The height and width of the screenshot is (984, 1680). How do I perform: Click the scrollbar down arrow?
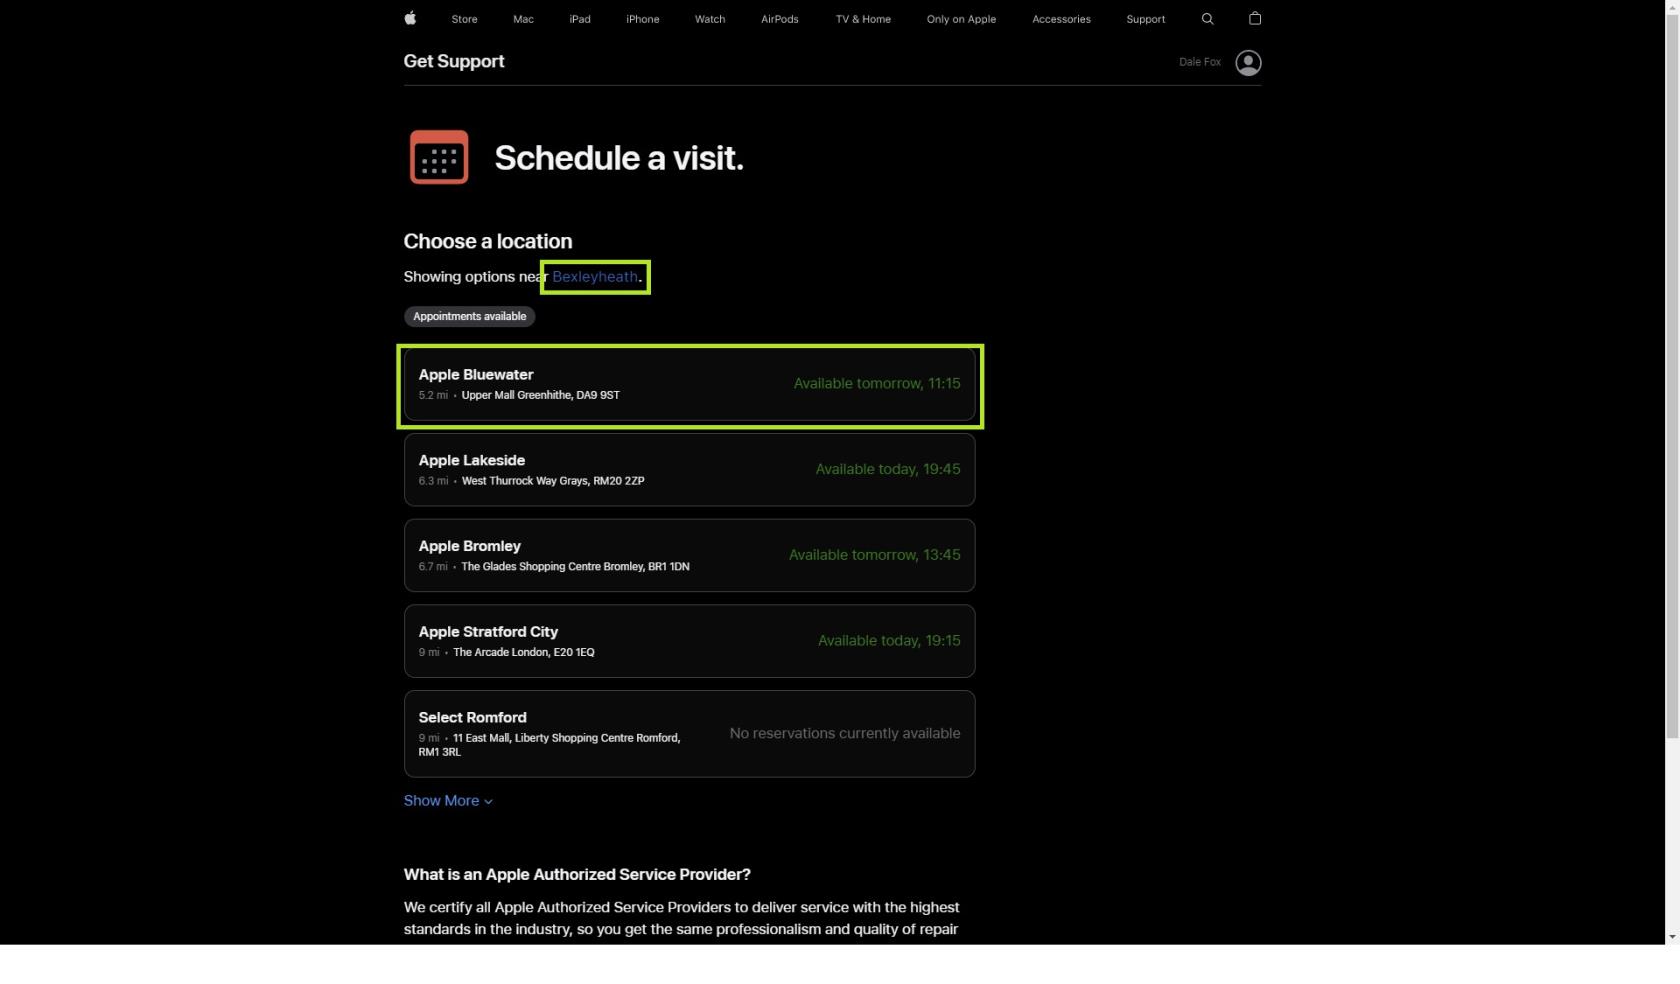(1672, 937)
